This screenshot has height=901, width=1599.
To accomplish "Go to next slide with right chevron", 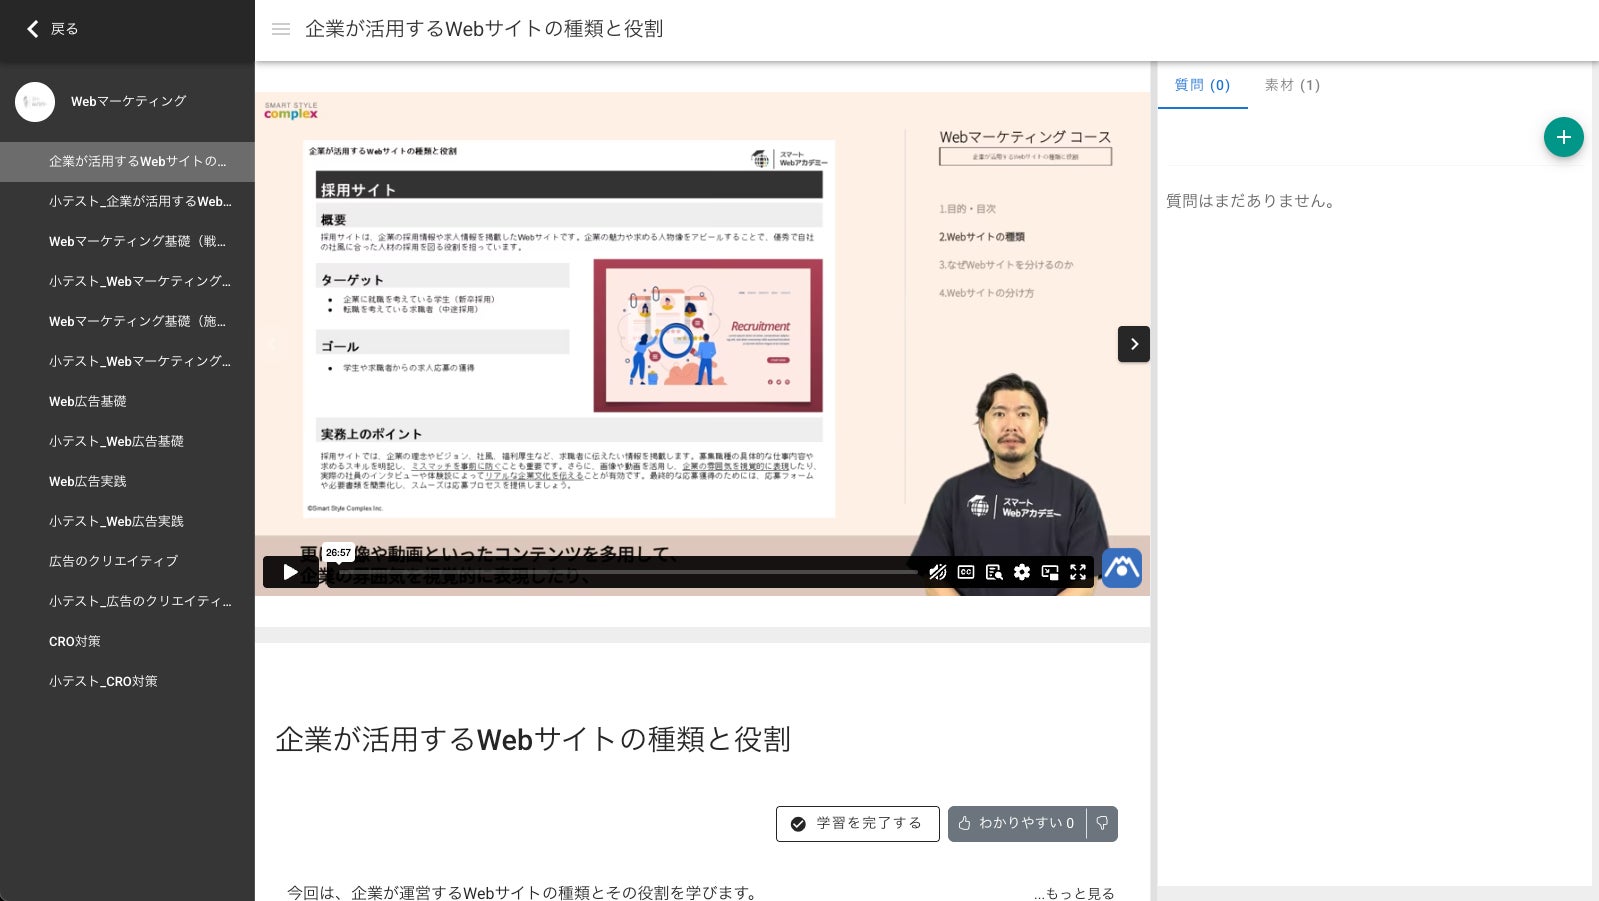I will pos(1134,344).
